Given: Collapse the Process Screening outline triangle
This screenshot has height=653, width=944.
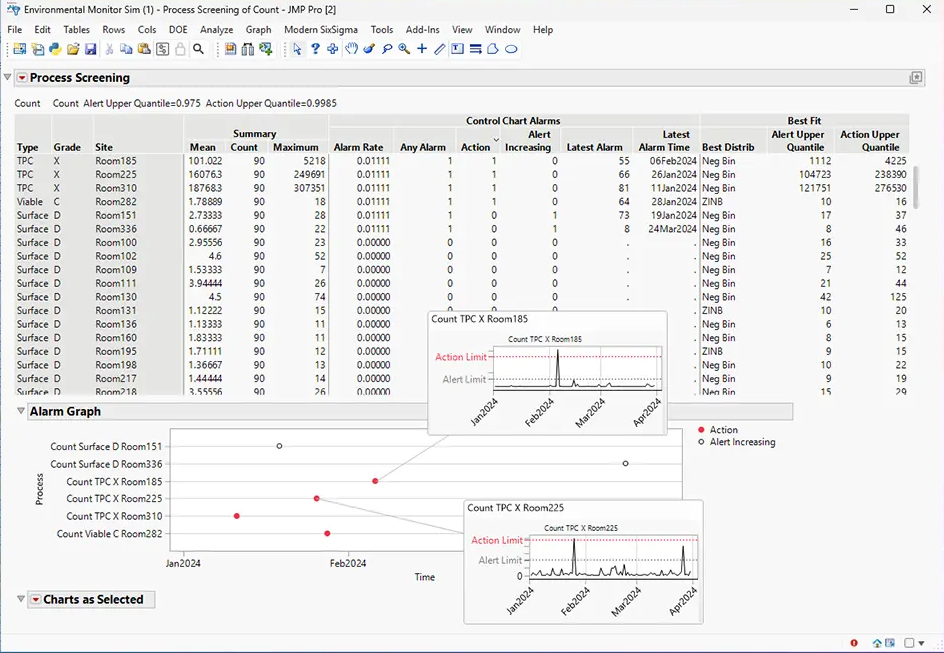Looking at the screenshot, I should 7,77.
